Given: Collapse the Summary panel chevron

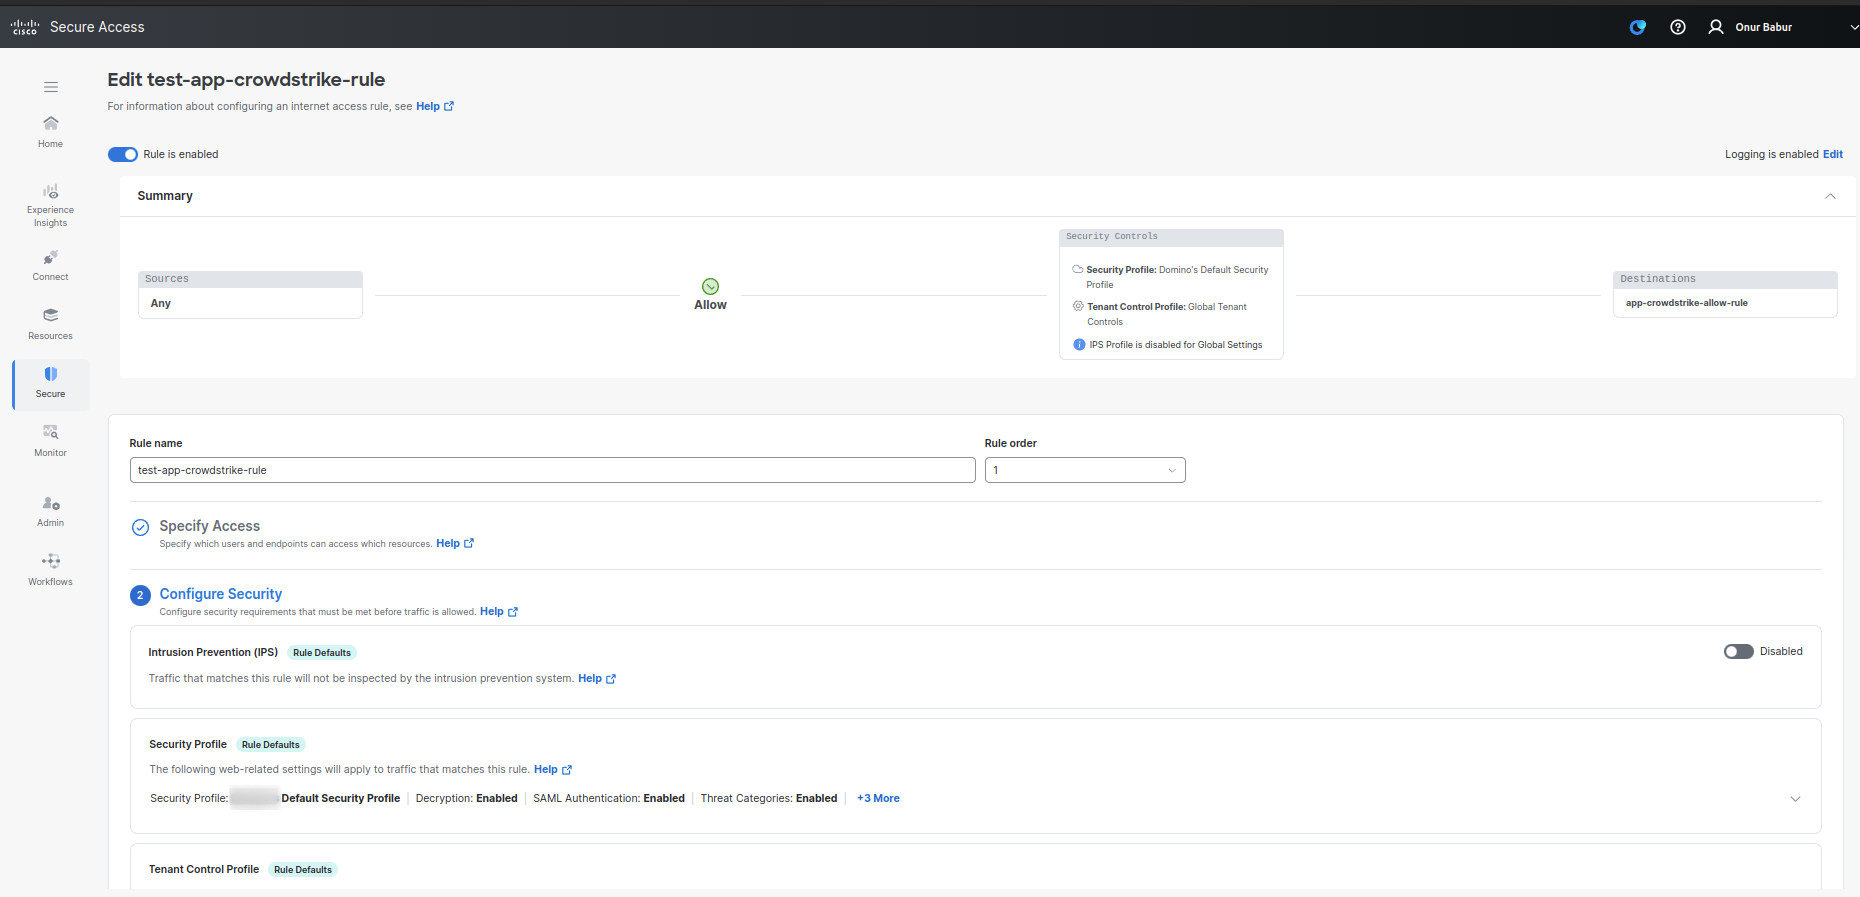Looking at the screenshot, I should click(1830, 196).
